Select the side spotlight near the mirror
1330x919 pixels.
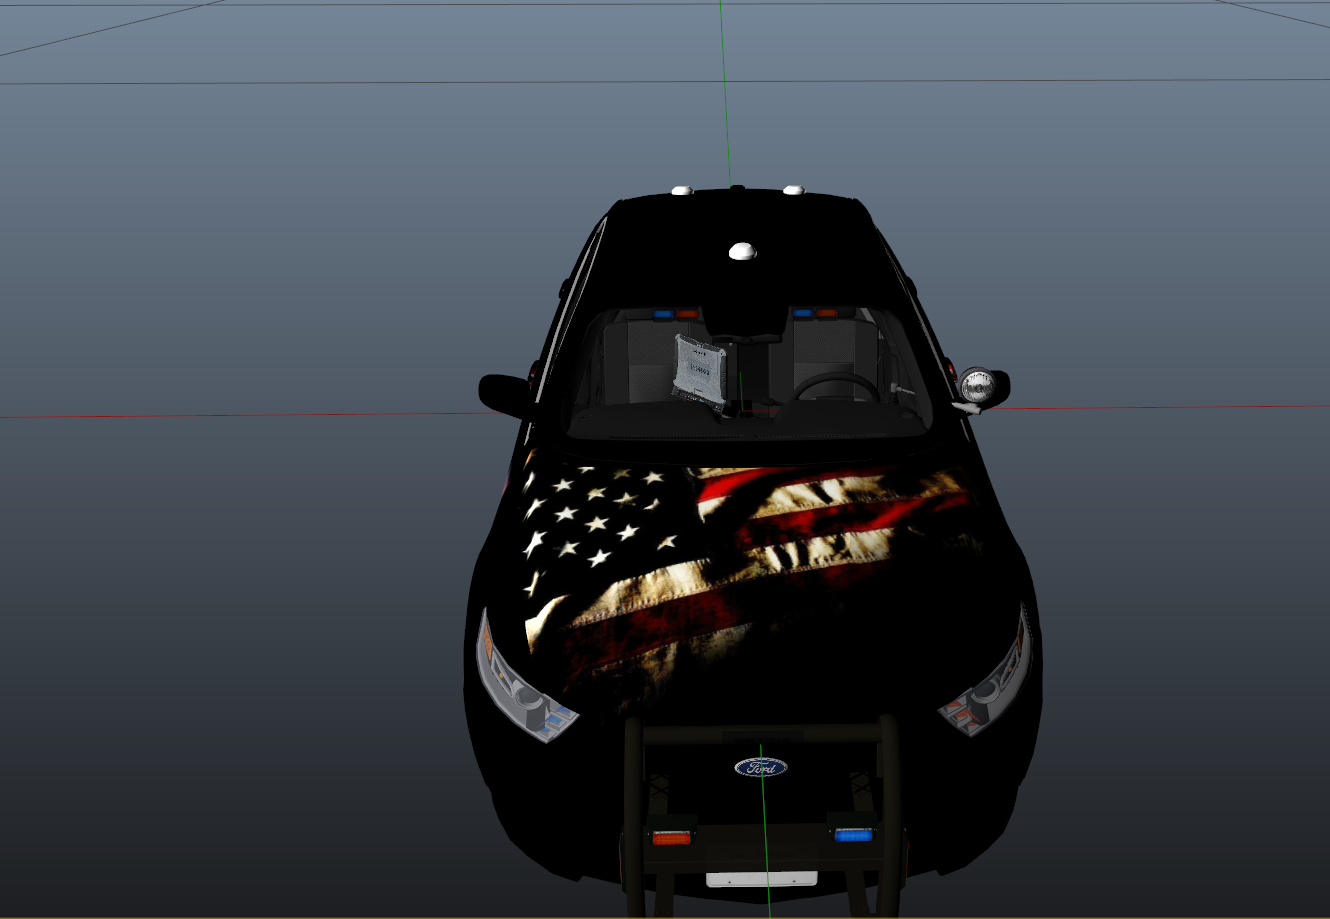(x=975, y=386)
